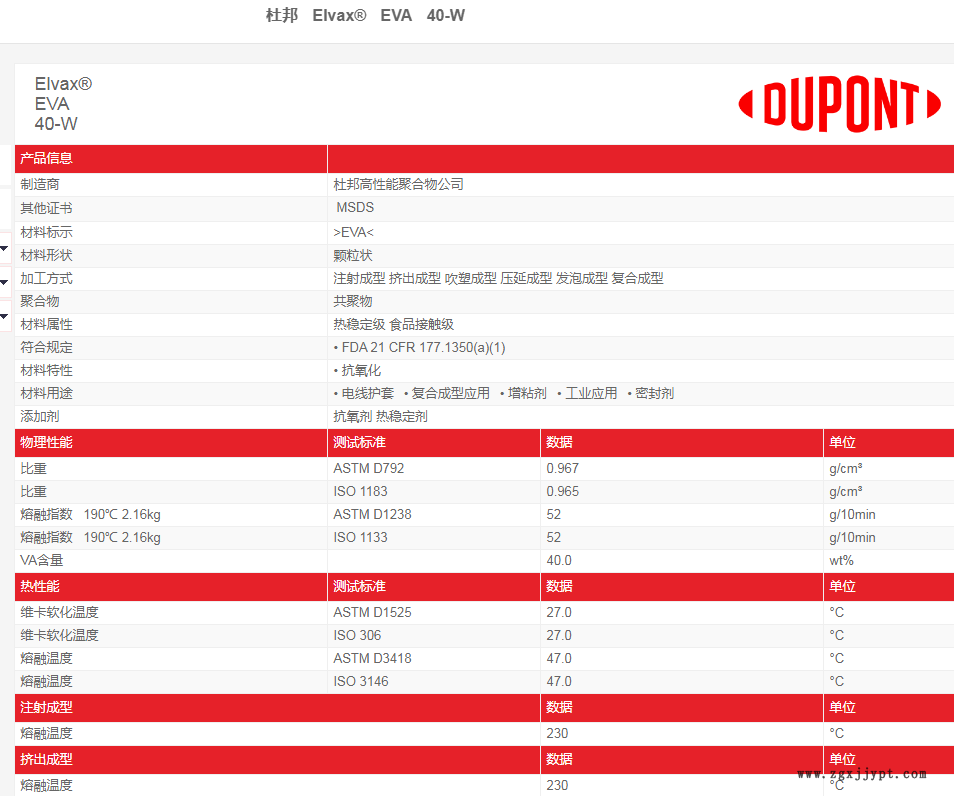Select the 产品信息 section header
Viewport: 954px width, 796px height.
pyautogui.click(x=47, y=159)
